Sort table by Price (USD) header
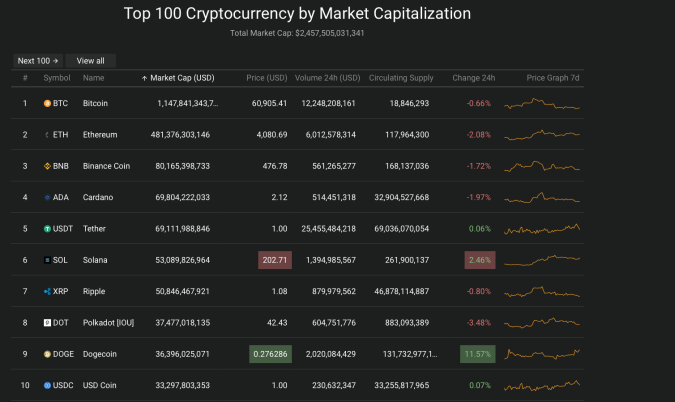 pos(266,78)
